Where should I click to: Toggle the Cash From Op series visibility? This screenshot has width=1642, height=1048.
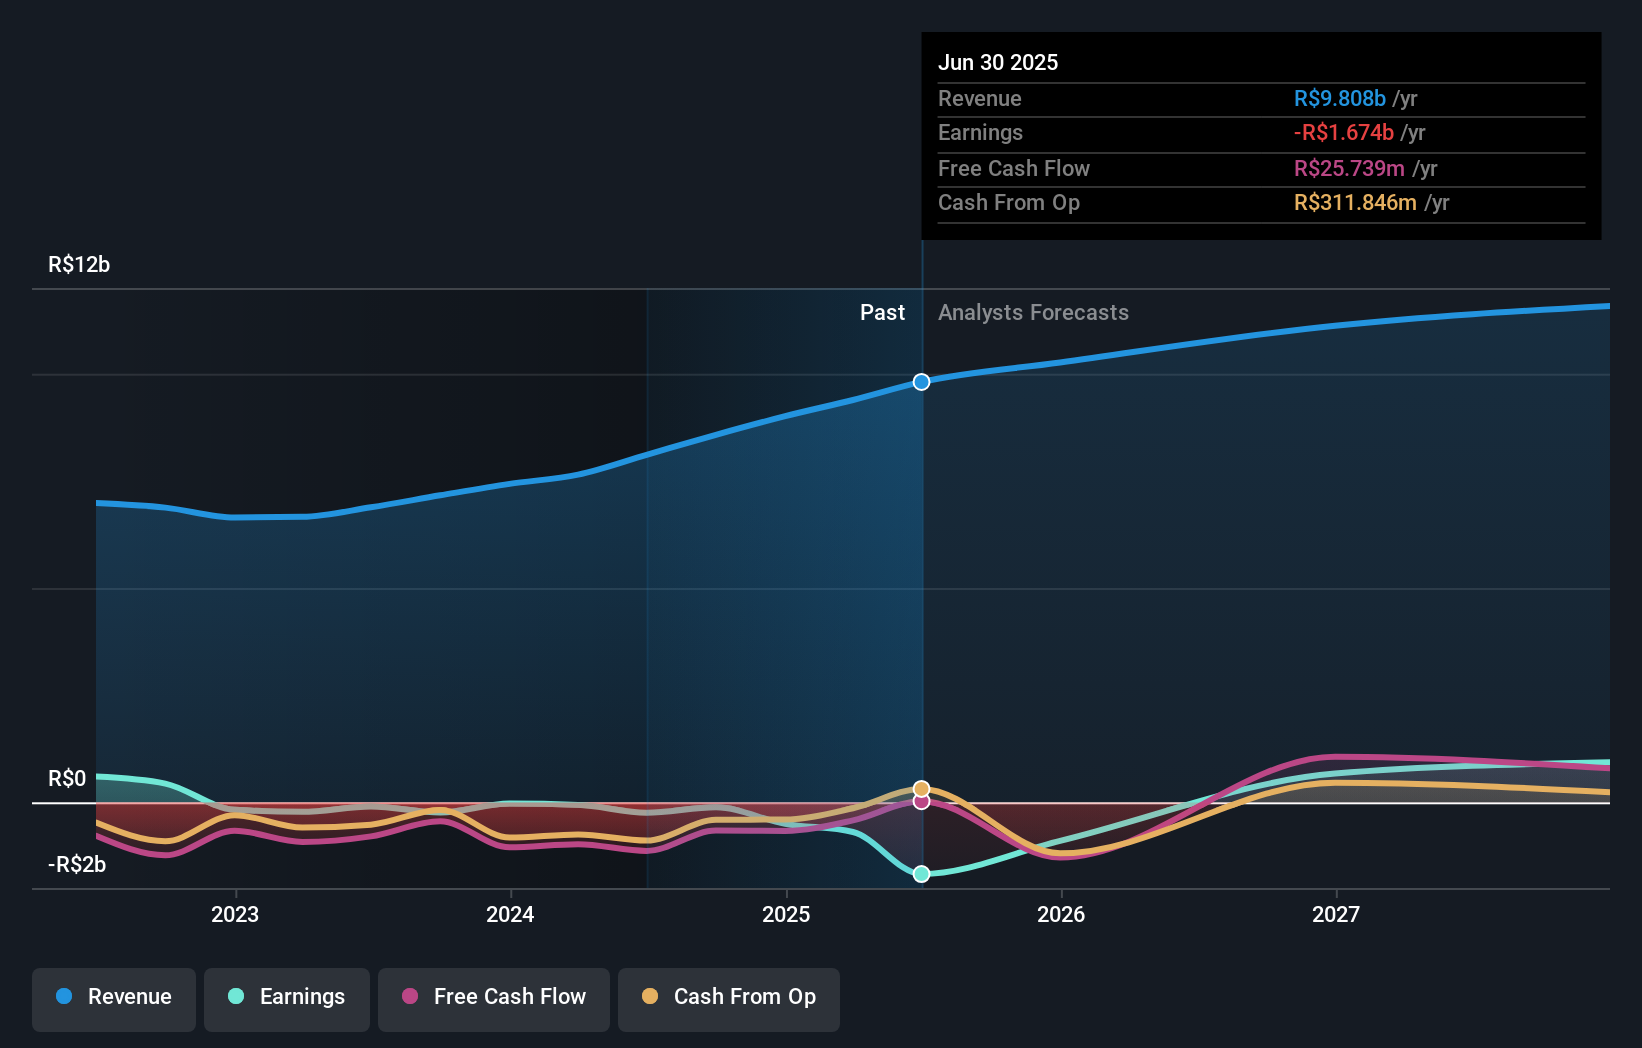tap(729, 998)
